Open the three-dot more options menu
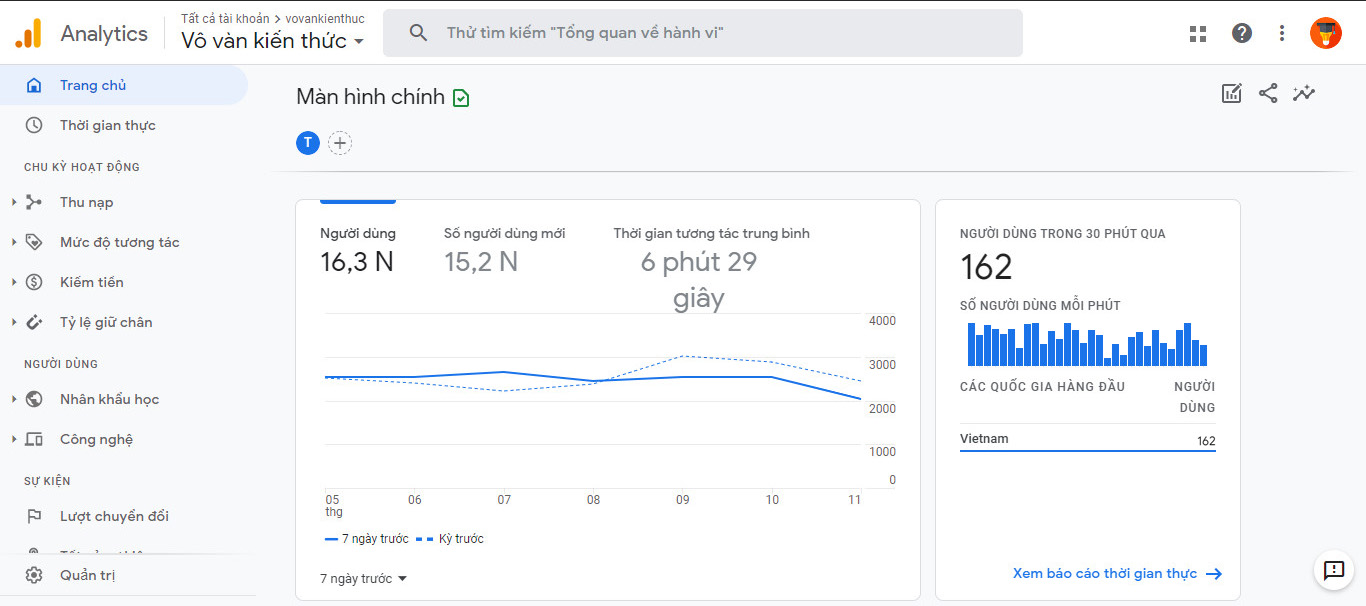This screenshot has height=606, width=1366. pos(1282,33)
